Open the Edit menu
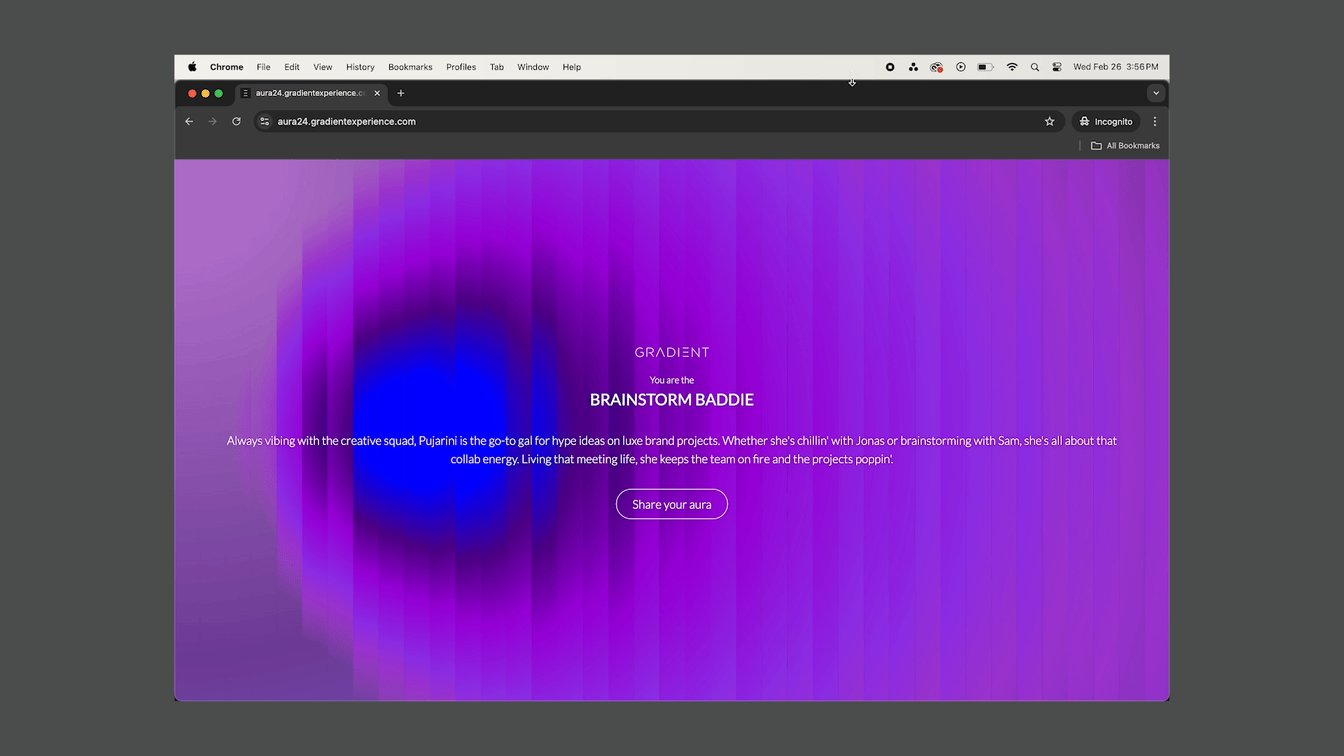Viewport: 1344px width, 756px height. pyautogui.click(x=292, y=67)
